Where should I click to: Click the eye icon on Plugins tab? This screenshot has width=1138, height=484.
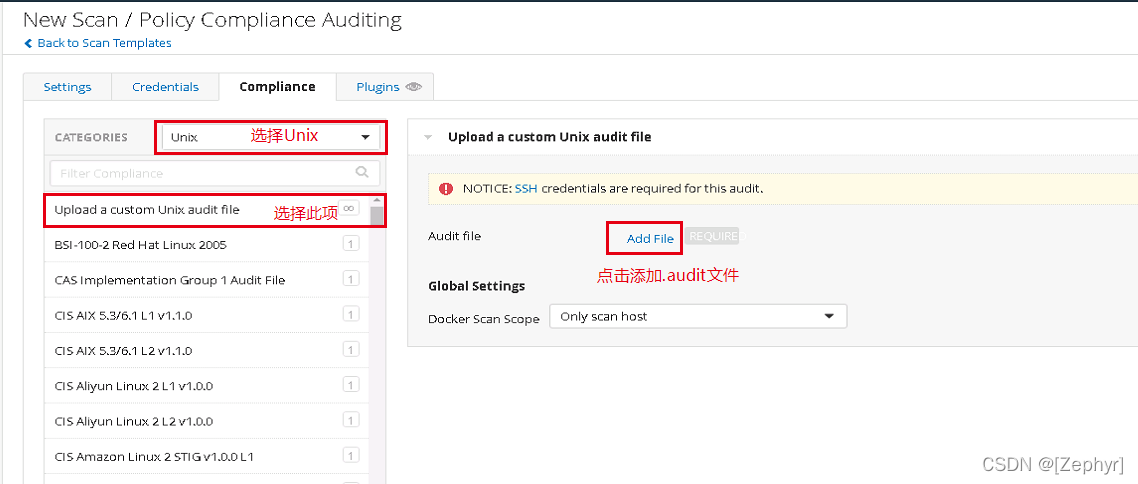coord(414,87)
